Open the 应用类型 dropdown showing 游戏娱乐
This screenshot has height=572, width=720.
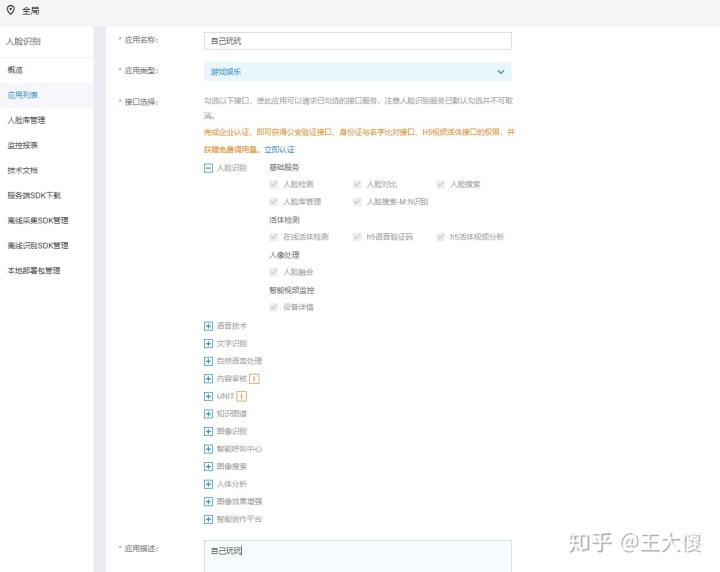pos(358,72)
